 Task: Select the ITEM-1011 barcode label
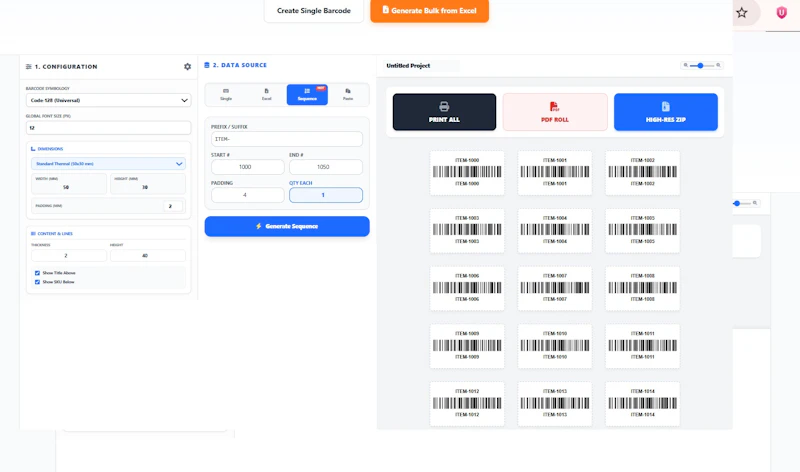tap(642, 345)
